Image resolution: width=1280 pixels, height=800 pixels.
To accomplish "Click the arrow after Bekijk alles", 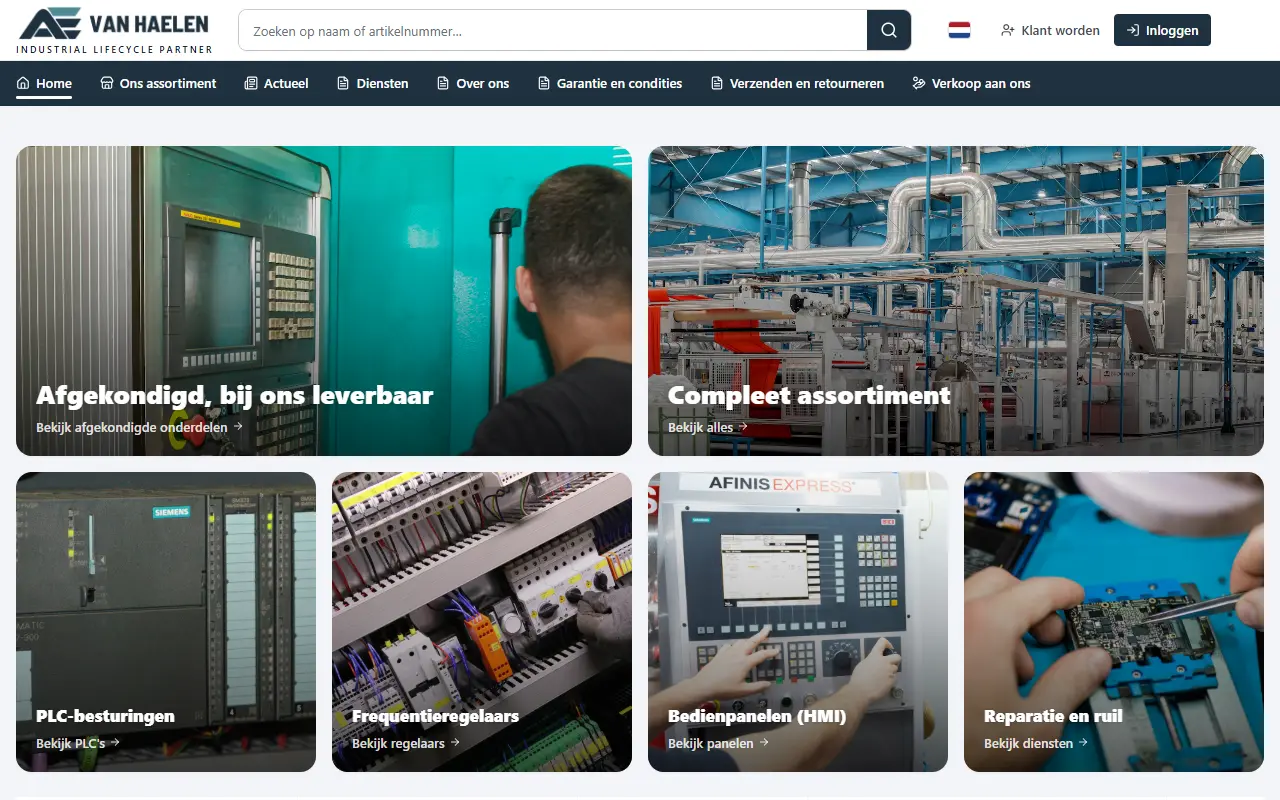I will pyautogui.click(x=743, y=427).
